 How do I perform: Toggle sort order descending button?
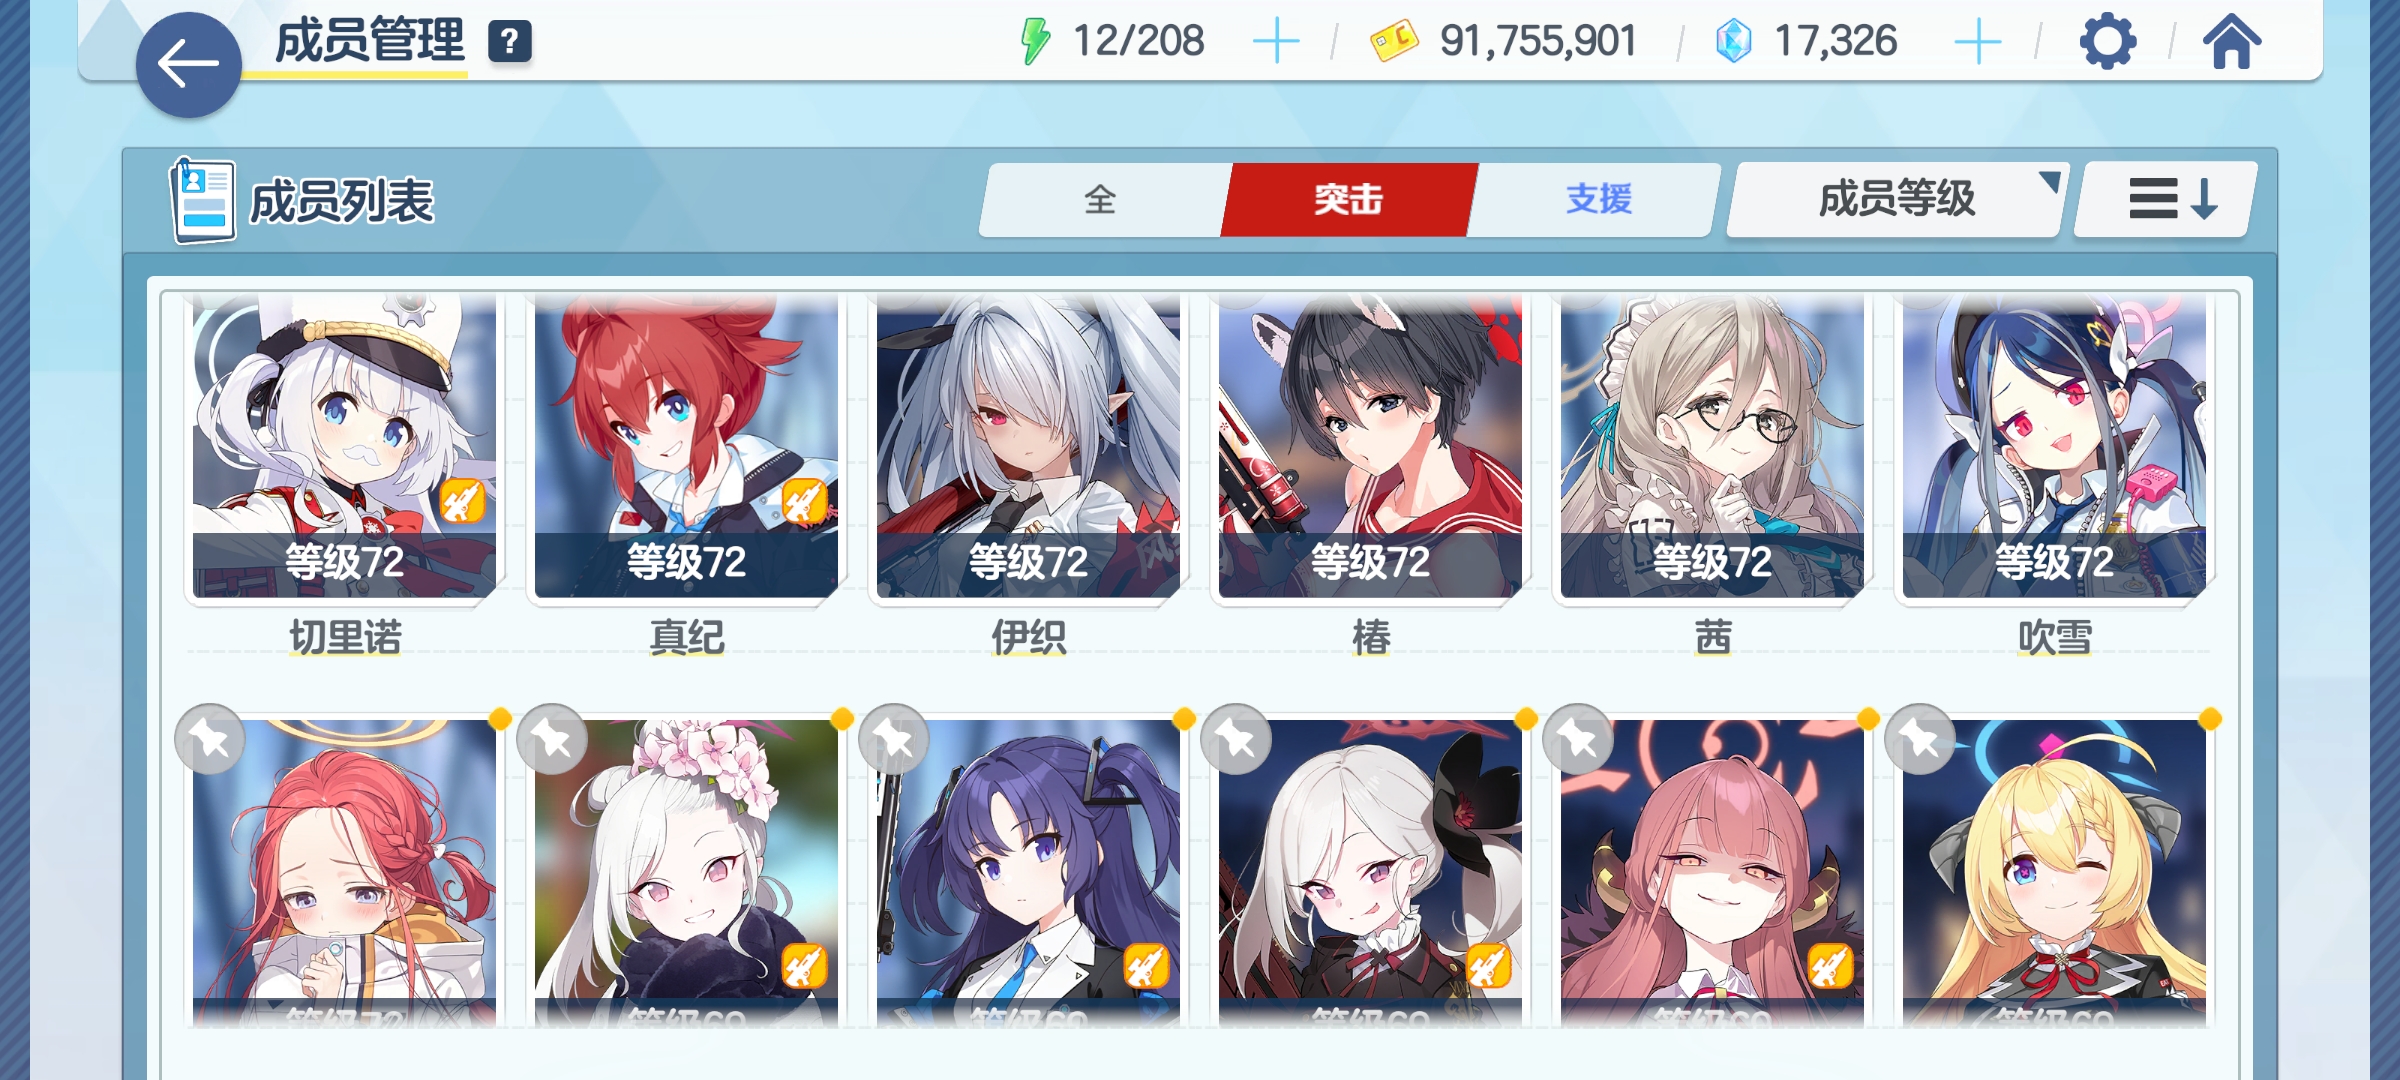(x=2166, y=199)
